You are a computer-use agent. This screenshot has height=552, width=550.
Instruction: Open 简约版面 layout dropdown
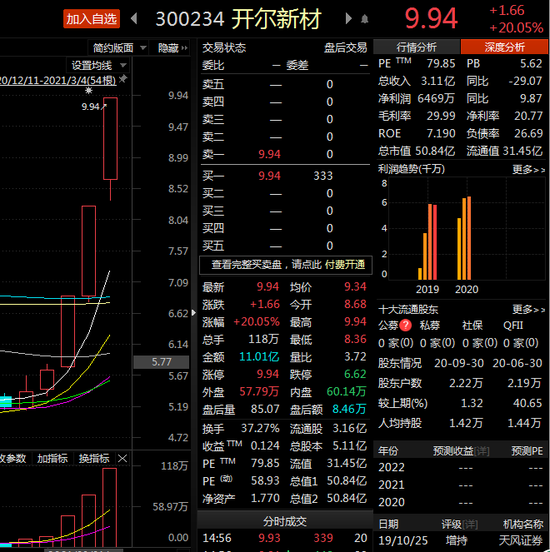pyautogui.click(x=119, y=48)
